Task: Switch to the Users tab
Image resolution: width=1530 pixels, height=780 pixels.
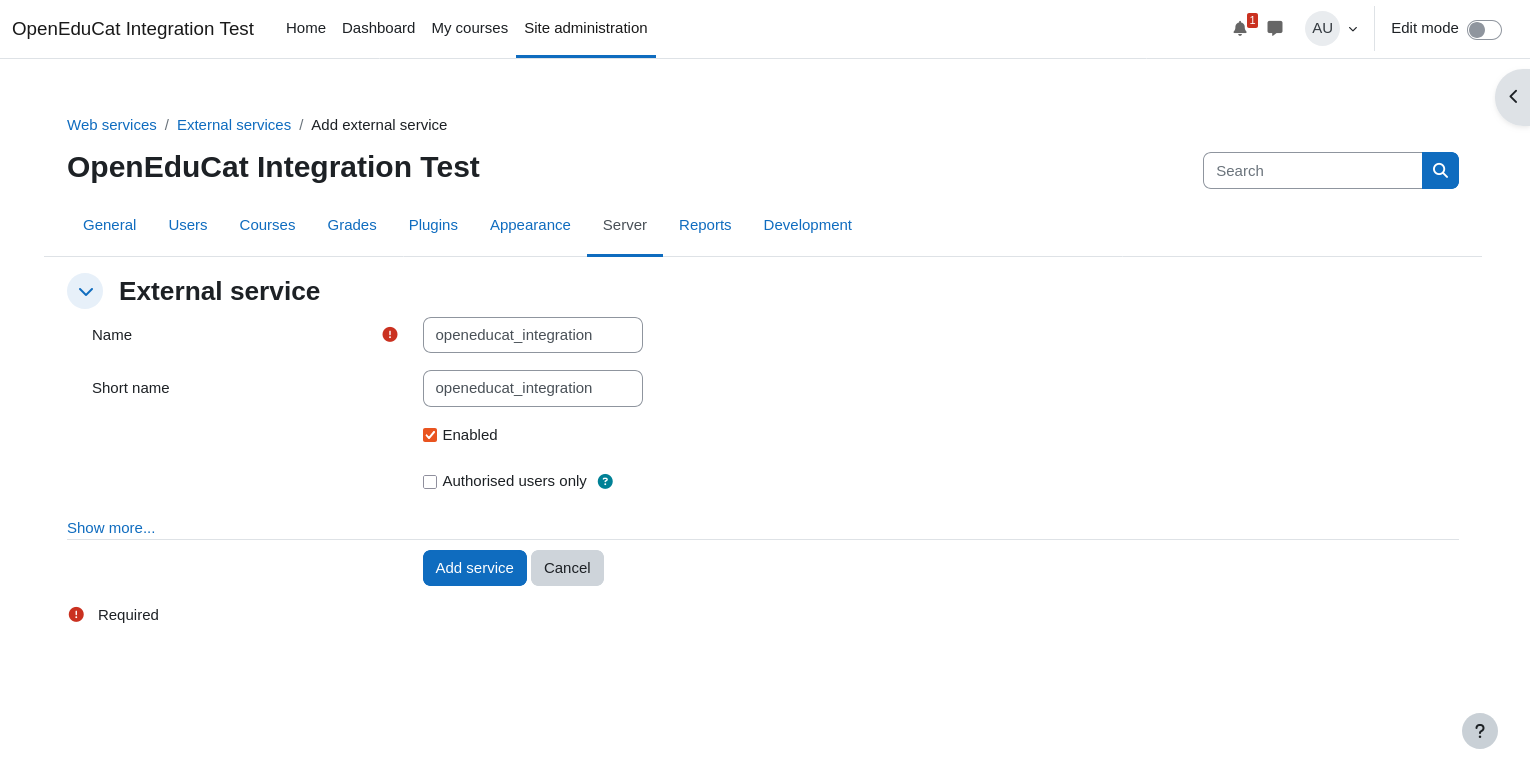Action: [x=188, y=225]
